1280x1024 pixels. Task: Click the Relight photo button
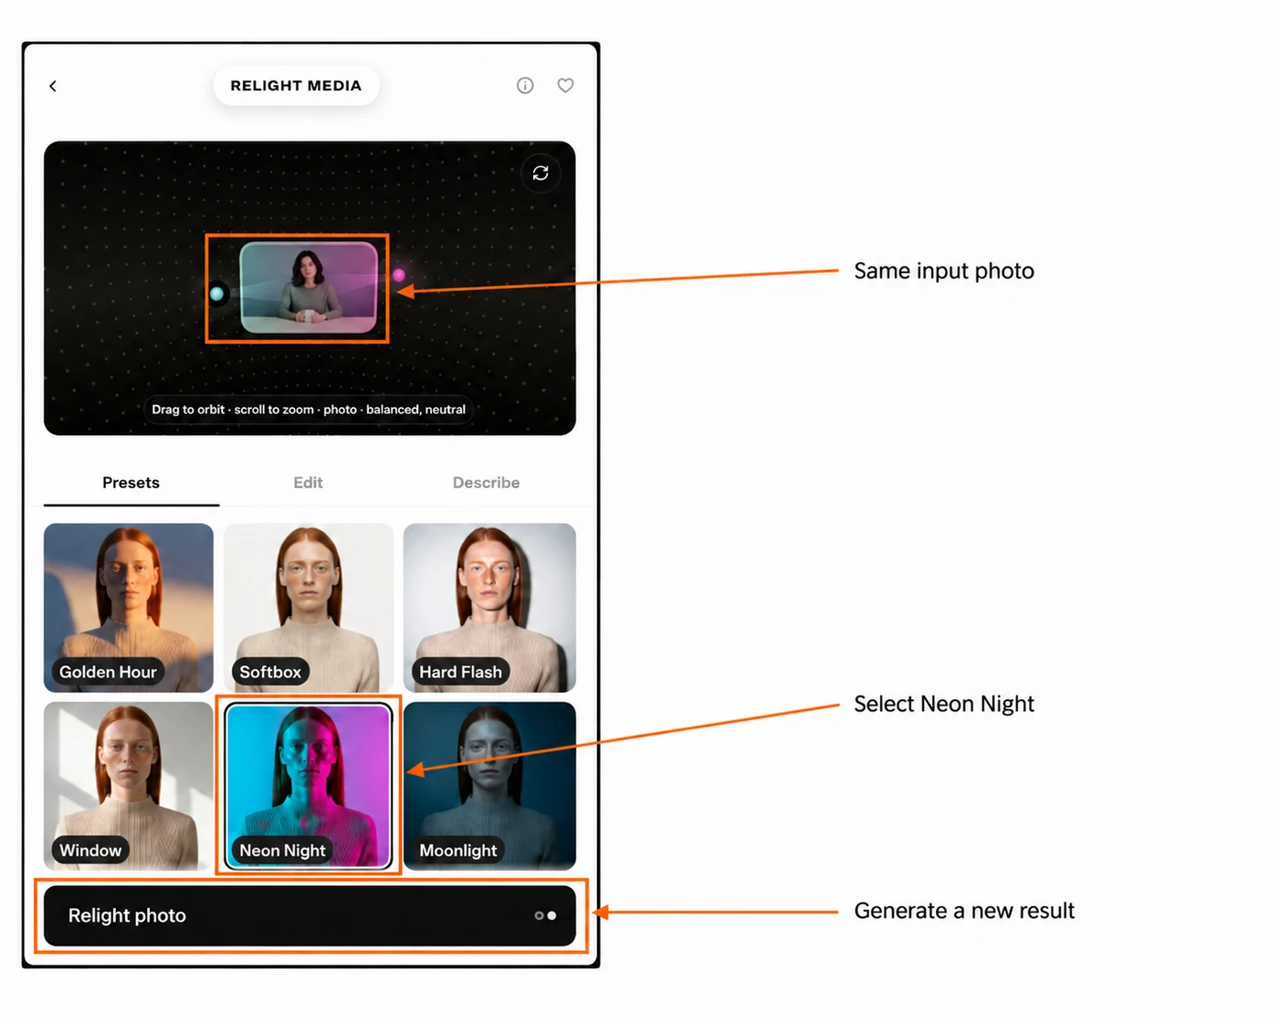[x=310, y=915]
